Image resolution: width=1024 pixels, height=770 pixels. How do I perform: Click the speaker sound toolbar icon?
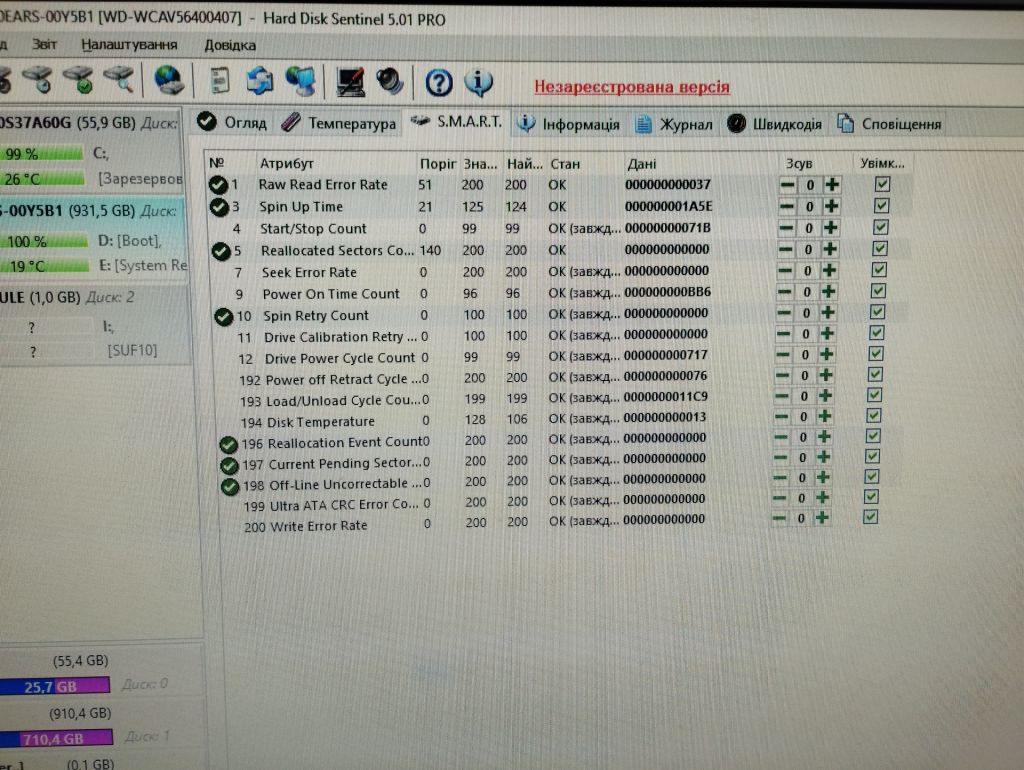tap(390, 82)
